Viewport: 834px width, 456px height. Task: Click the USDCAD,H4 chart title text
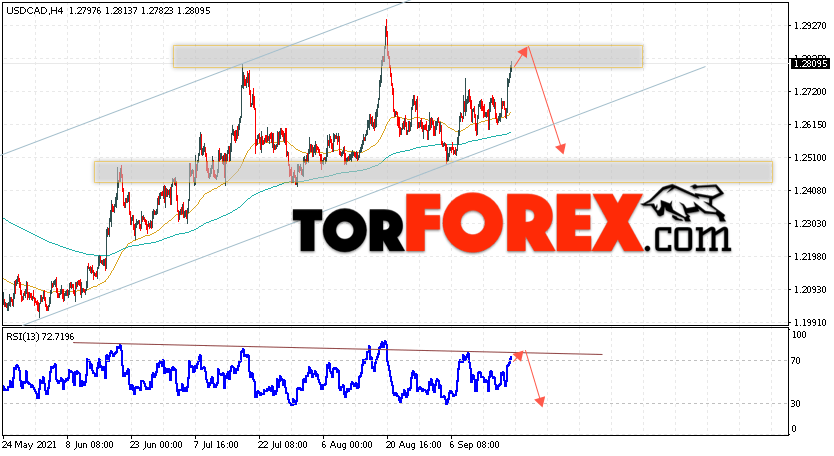point(35,10)
